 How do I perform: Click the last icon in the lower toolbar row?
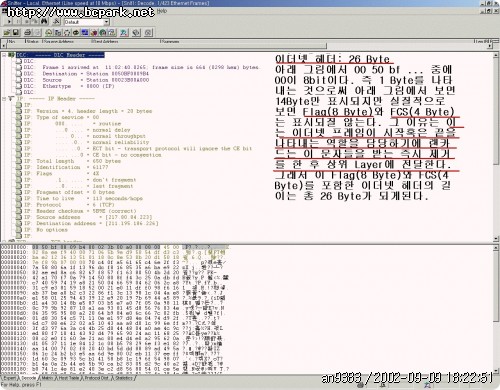point(149,33)
